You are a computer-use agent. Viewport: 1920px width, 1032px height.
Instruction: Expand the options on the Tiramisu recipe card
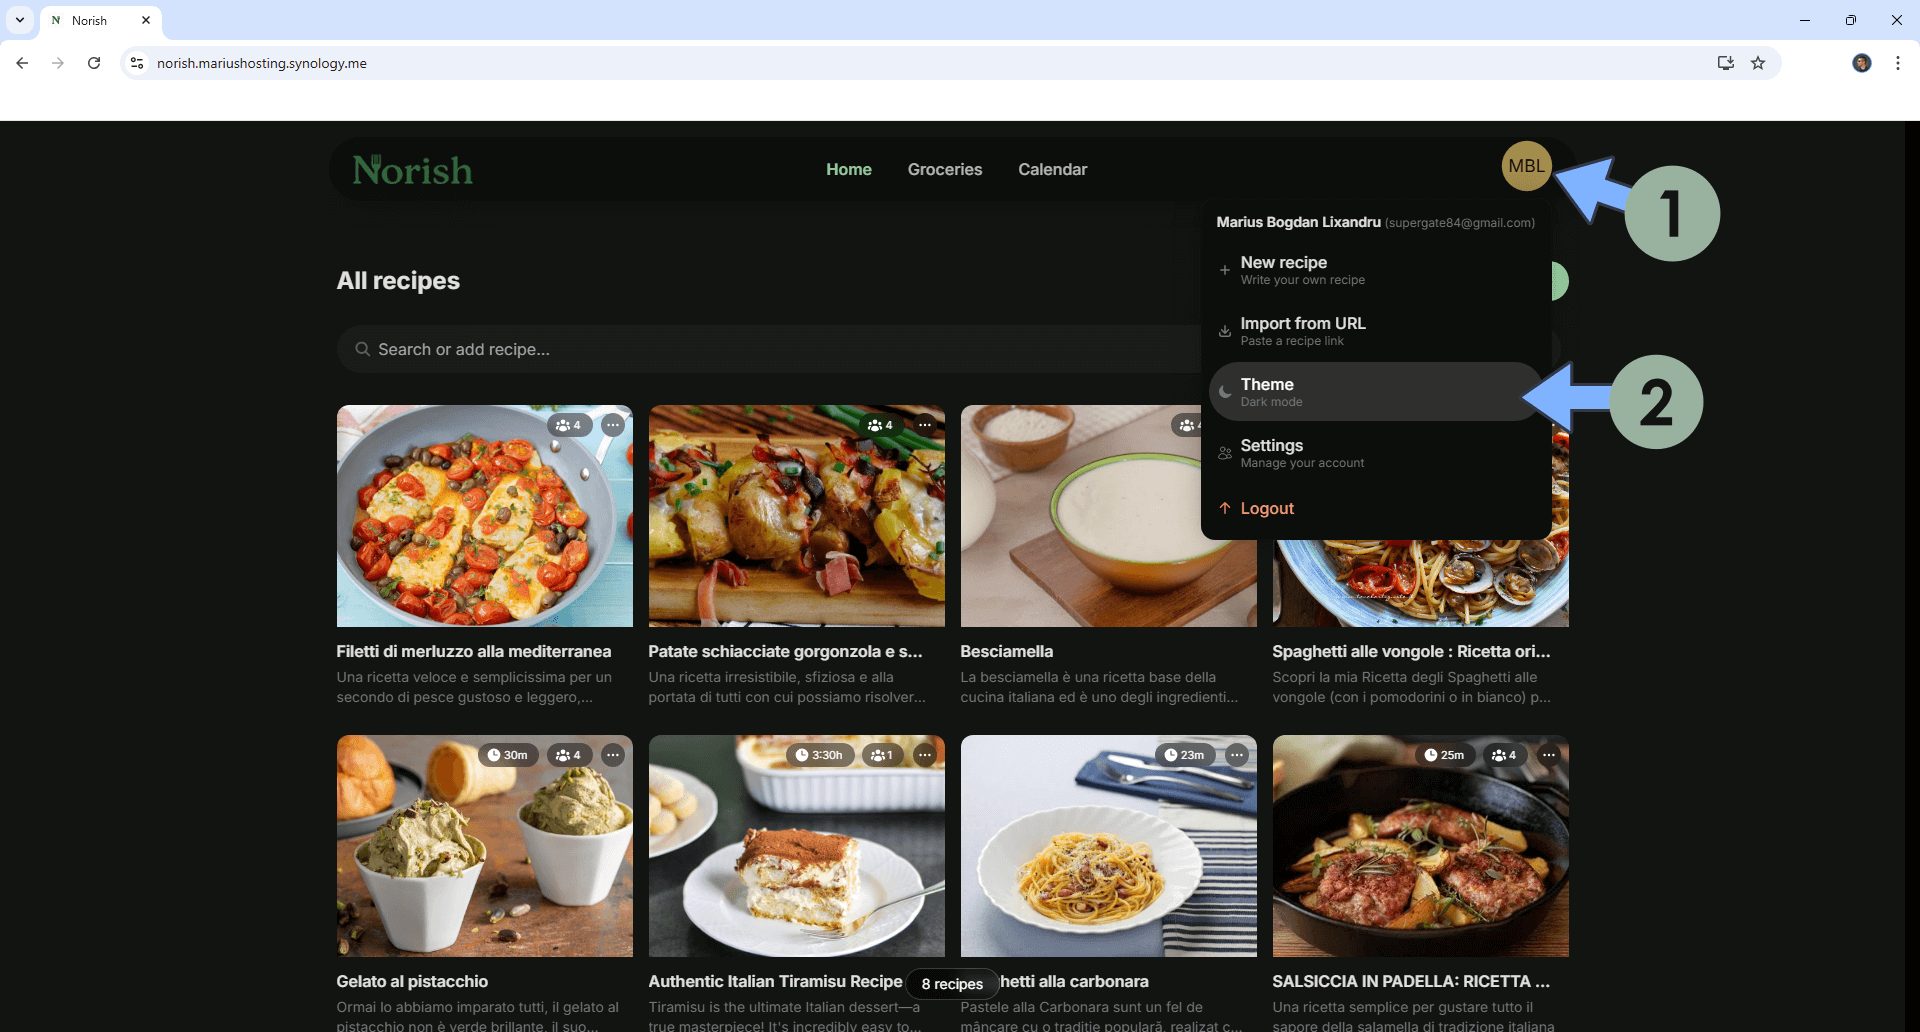(x=925, y=755)
